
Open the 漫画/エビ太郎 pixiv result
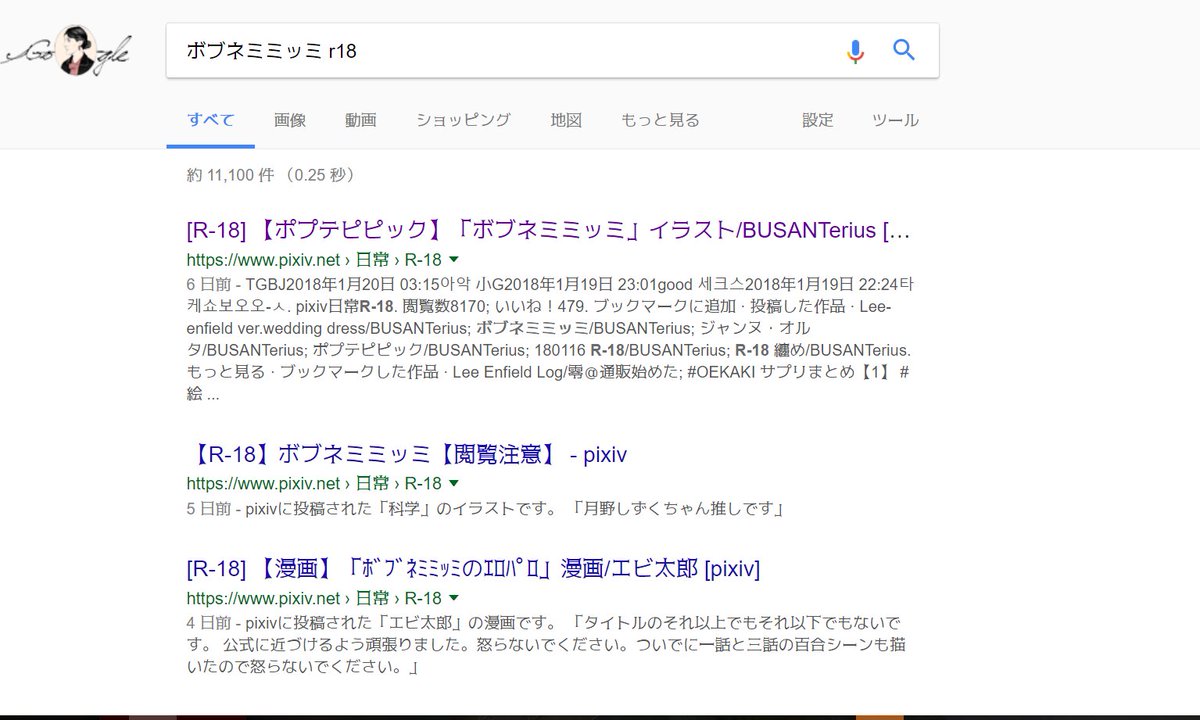tap(473, 569)
